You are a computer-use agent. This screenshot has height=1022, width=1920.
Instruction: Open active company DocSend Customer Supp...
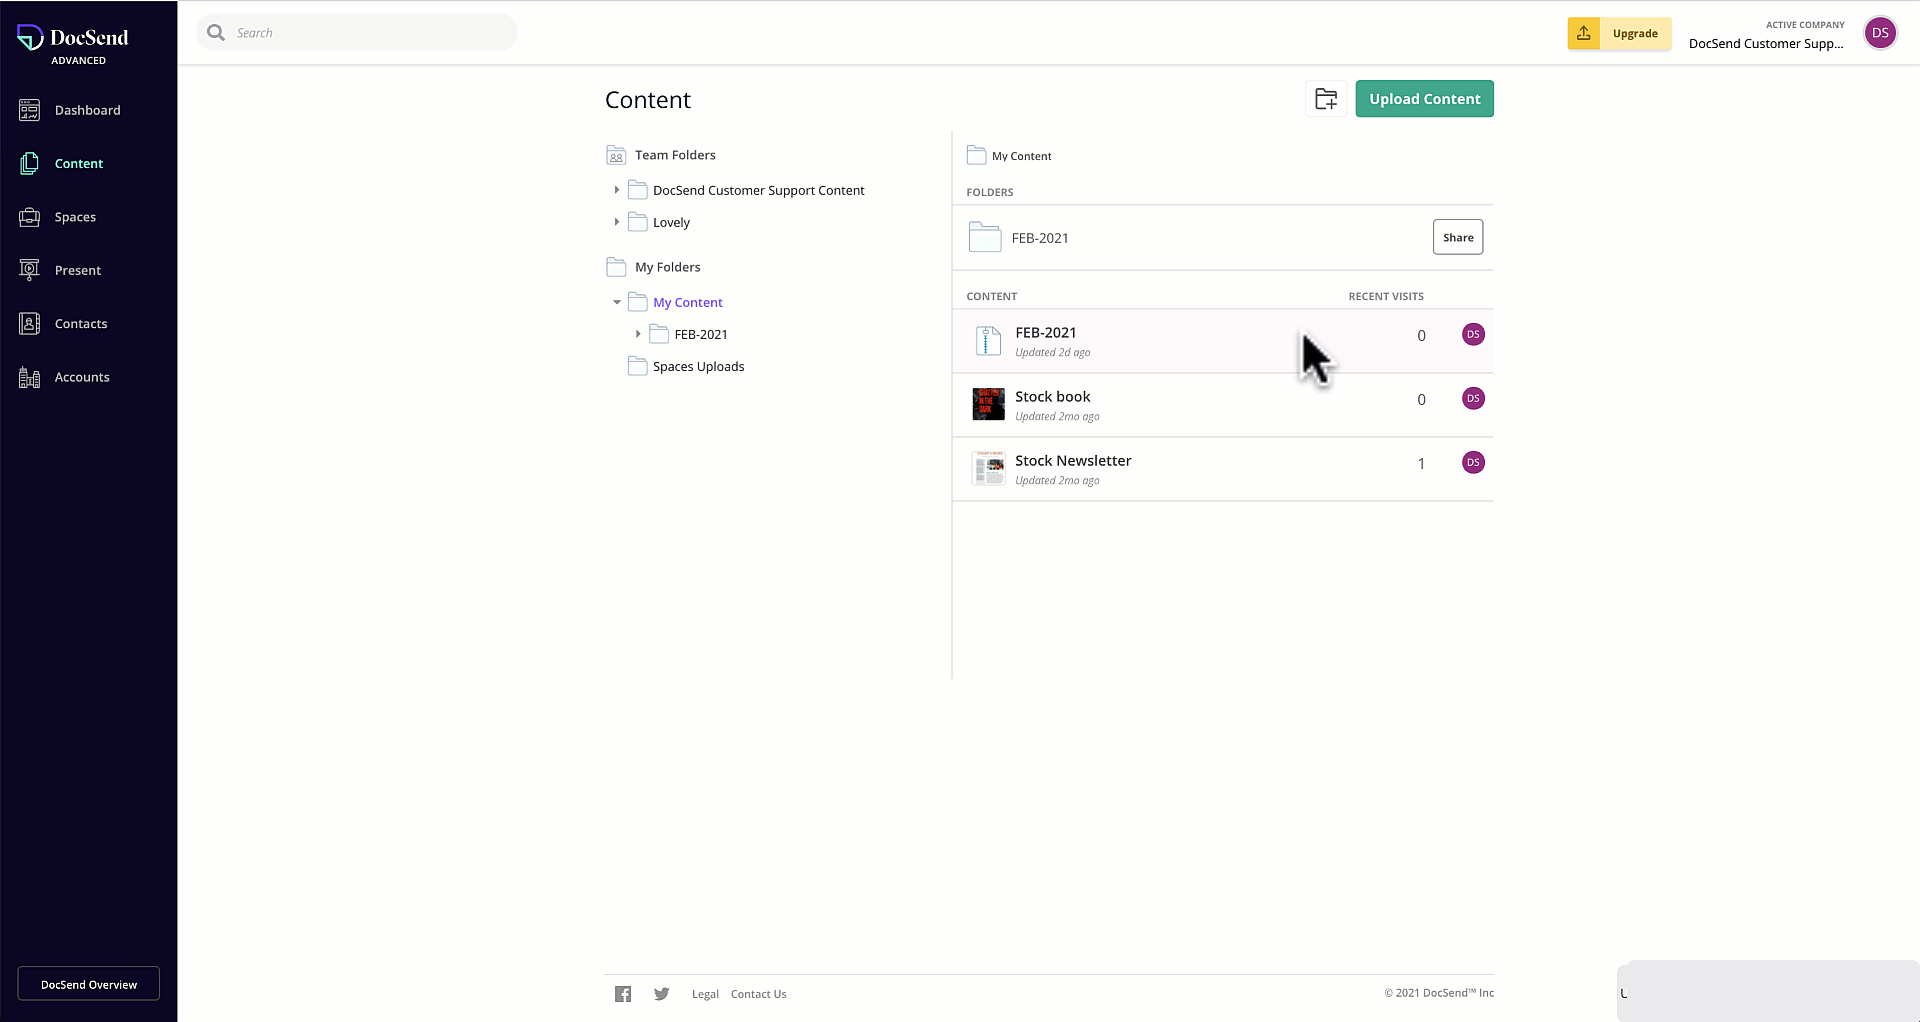(1766, 43)
